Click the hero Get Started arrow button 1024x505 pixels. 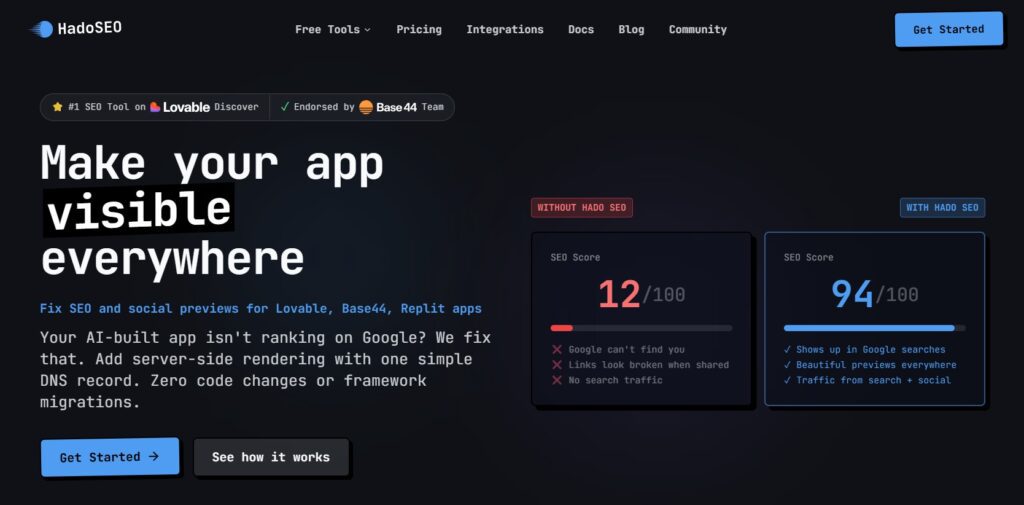coord(110,457)
